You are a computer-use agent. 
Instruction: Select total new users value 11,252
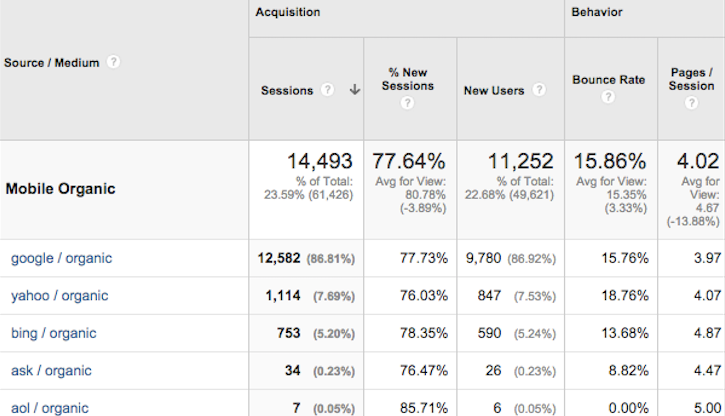[x=521, y=161]
